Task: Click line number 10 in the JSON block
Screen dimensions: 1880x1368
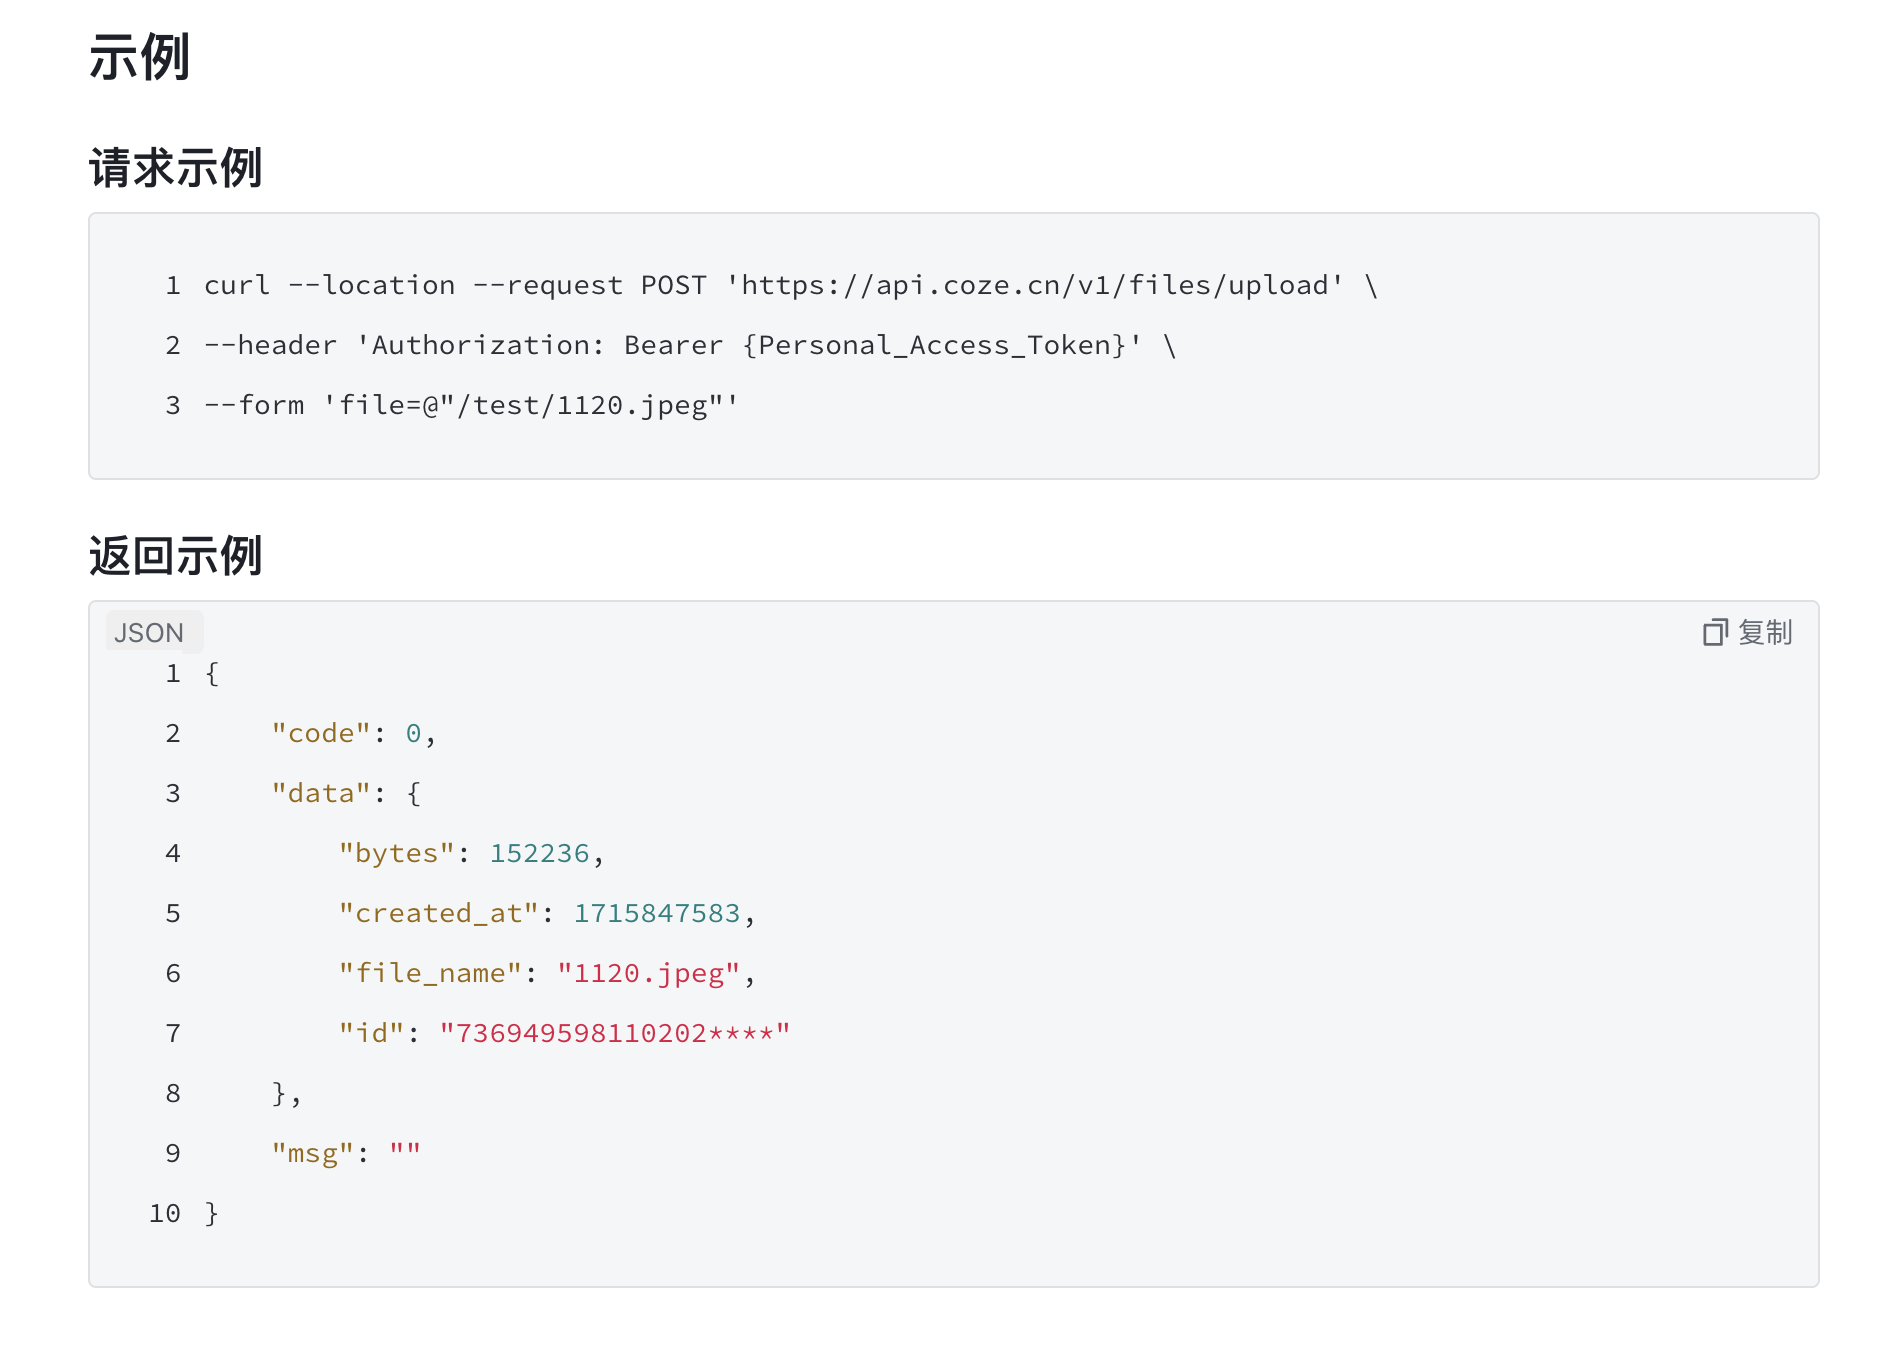Action: pos(165,1214)
